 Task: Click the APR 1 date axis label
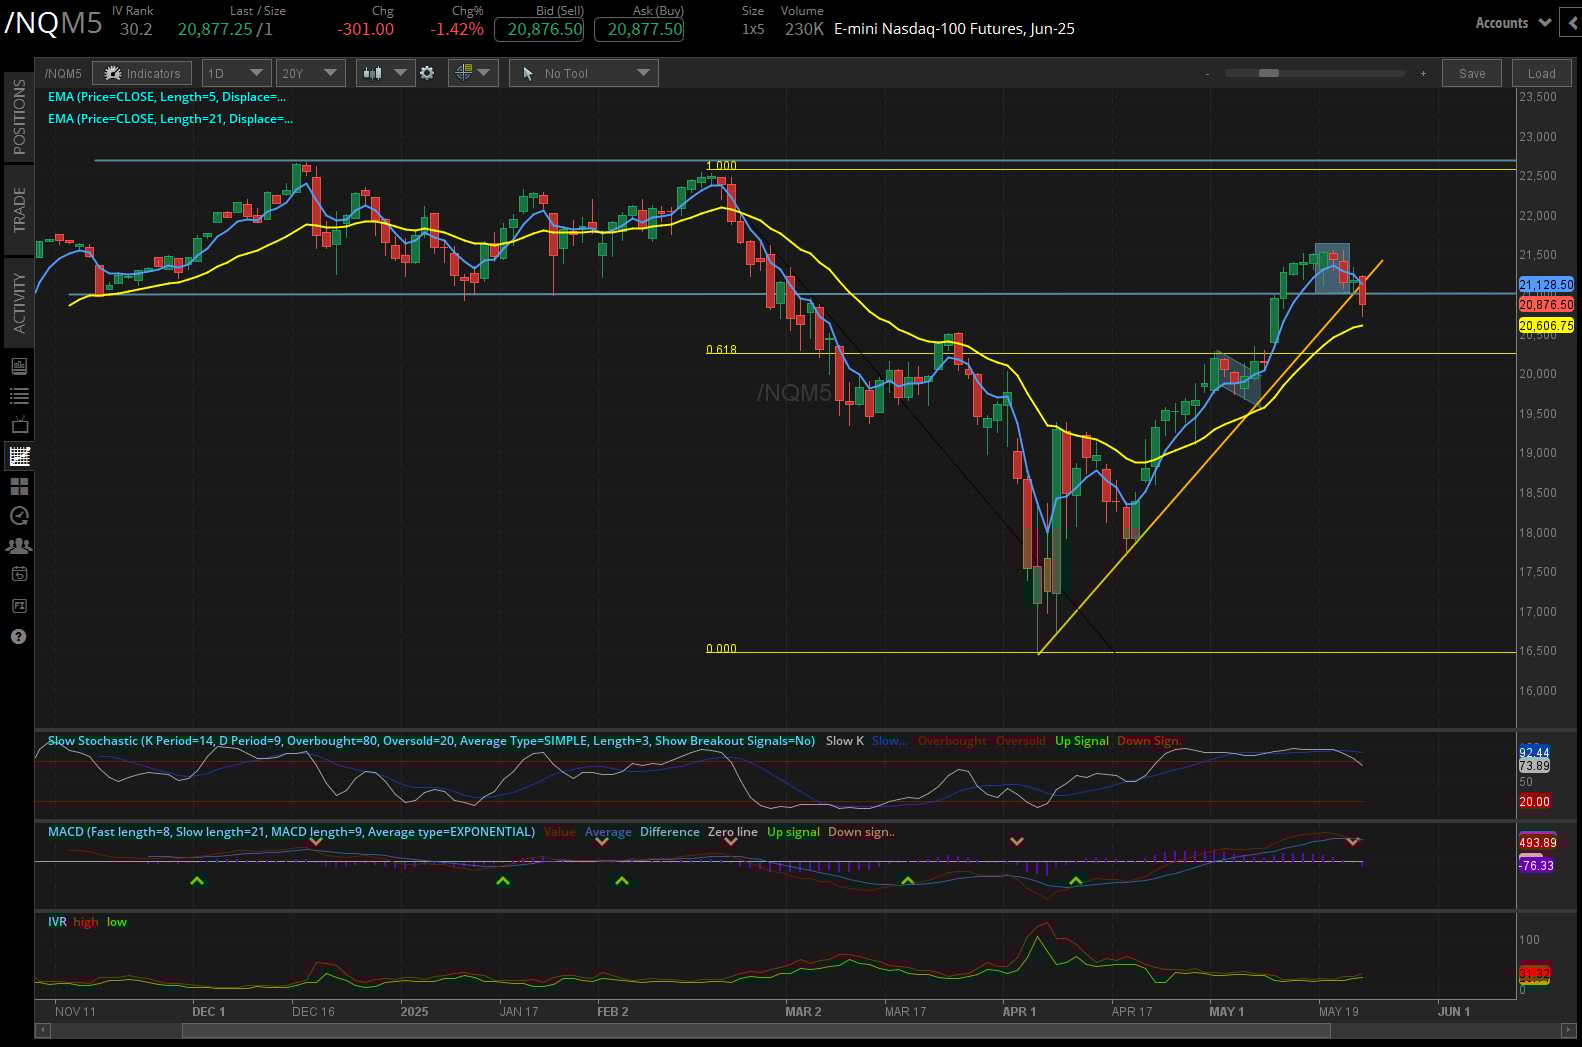click(x=1019, y=1012)
